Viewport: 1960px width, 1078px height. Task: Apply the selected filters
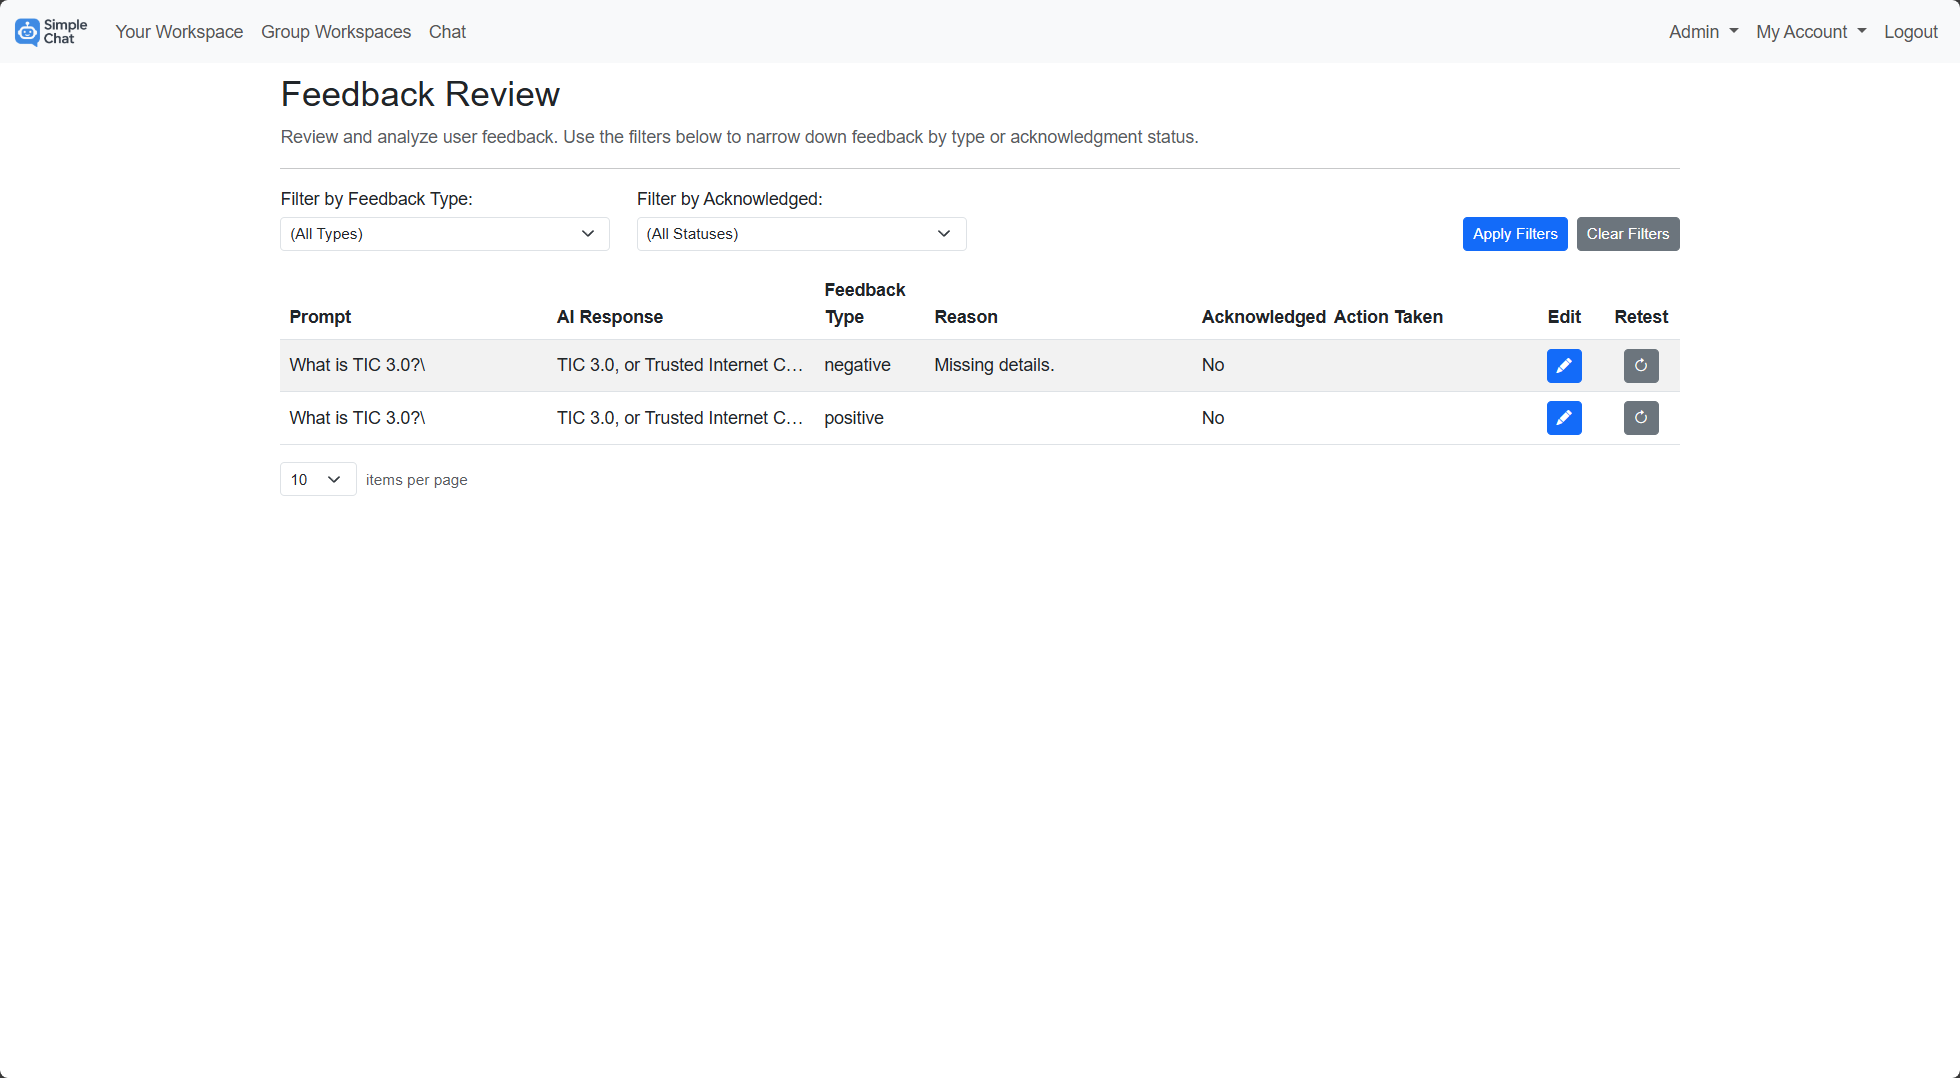[1515, 233]
